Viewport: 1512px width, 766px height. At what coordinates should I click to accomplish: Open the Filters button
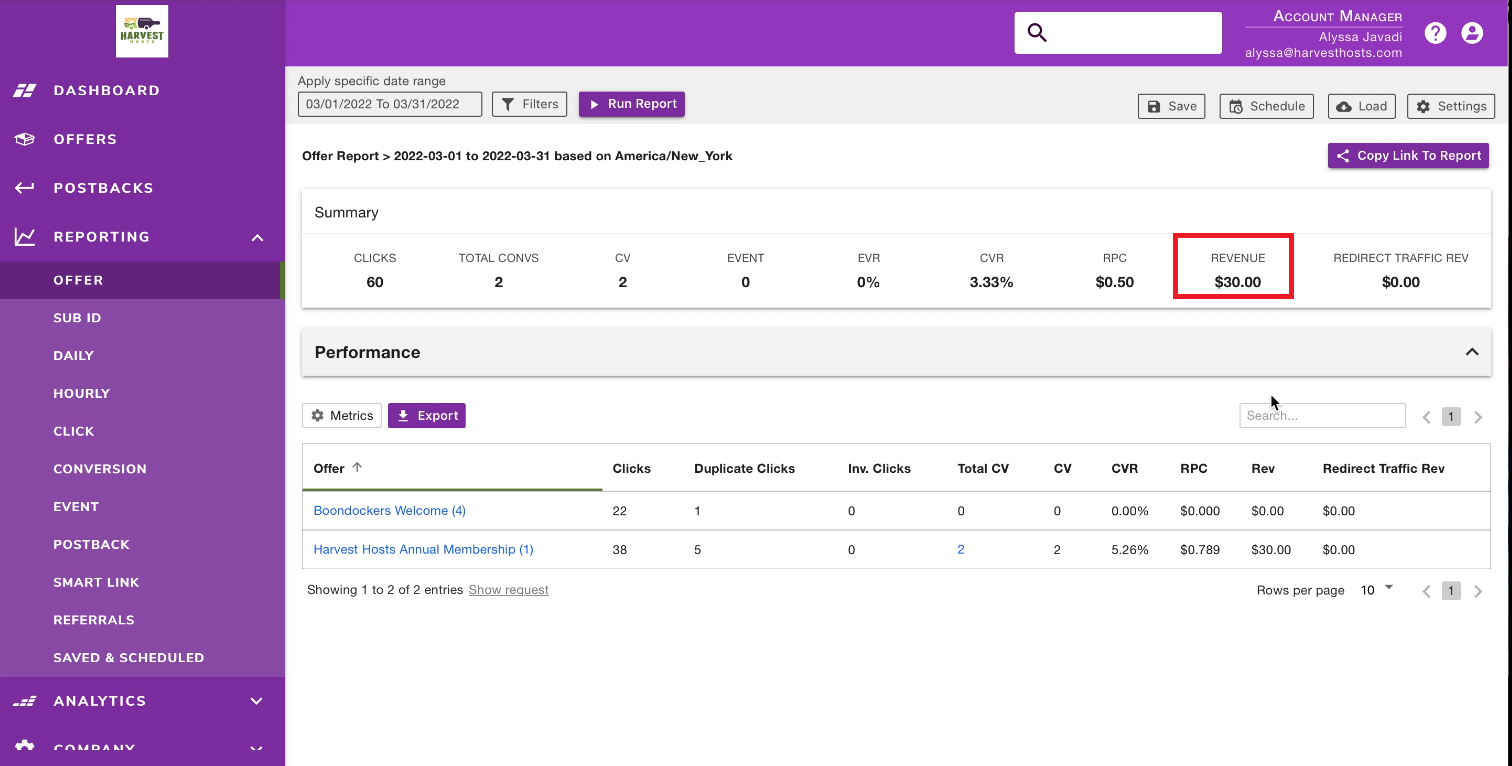click(530, 104)
